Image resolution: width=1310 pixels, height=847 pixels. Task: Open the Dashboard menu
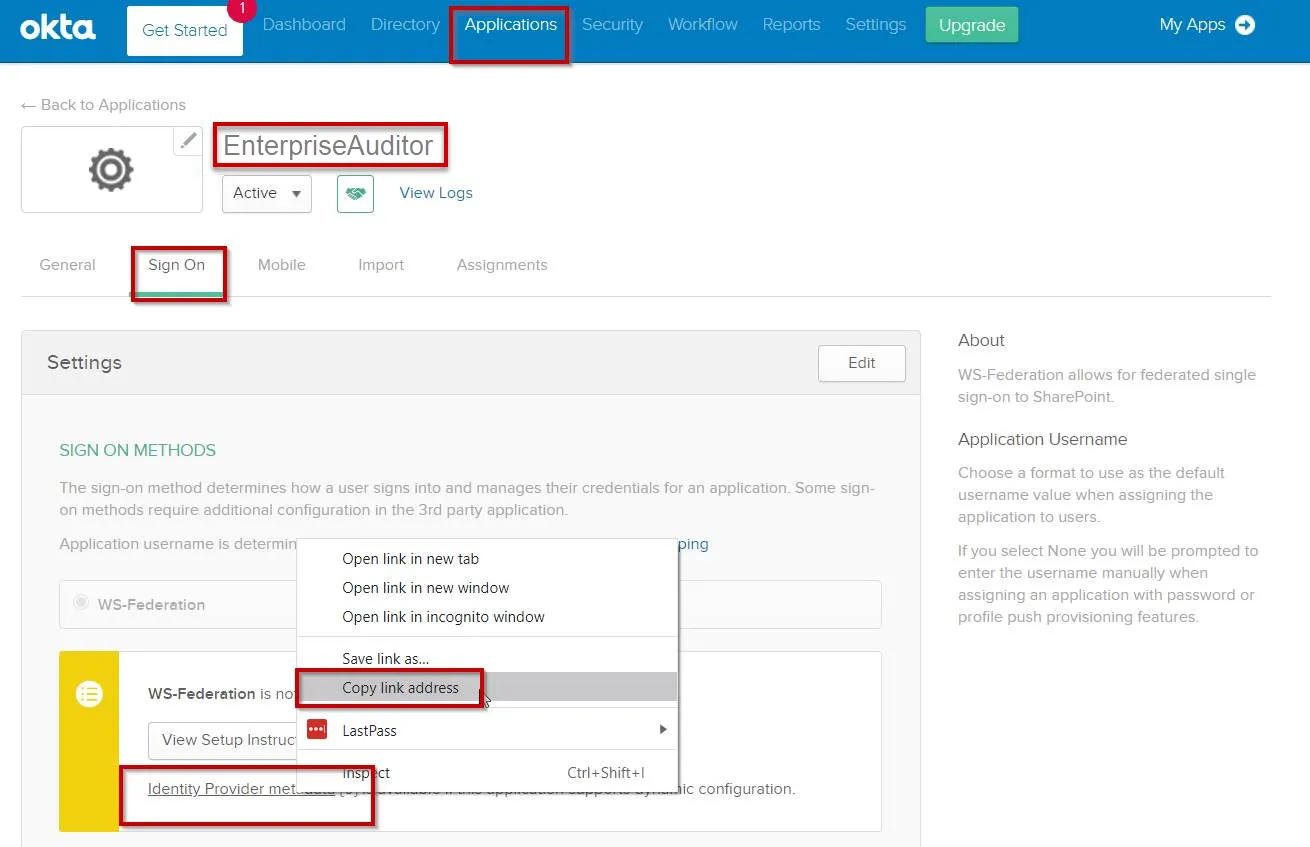pyautogui.click(x=304, y=25)
